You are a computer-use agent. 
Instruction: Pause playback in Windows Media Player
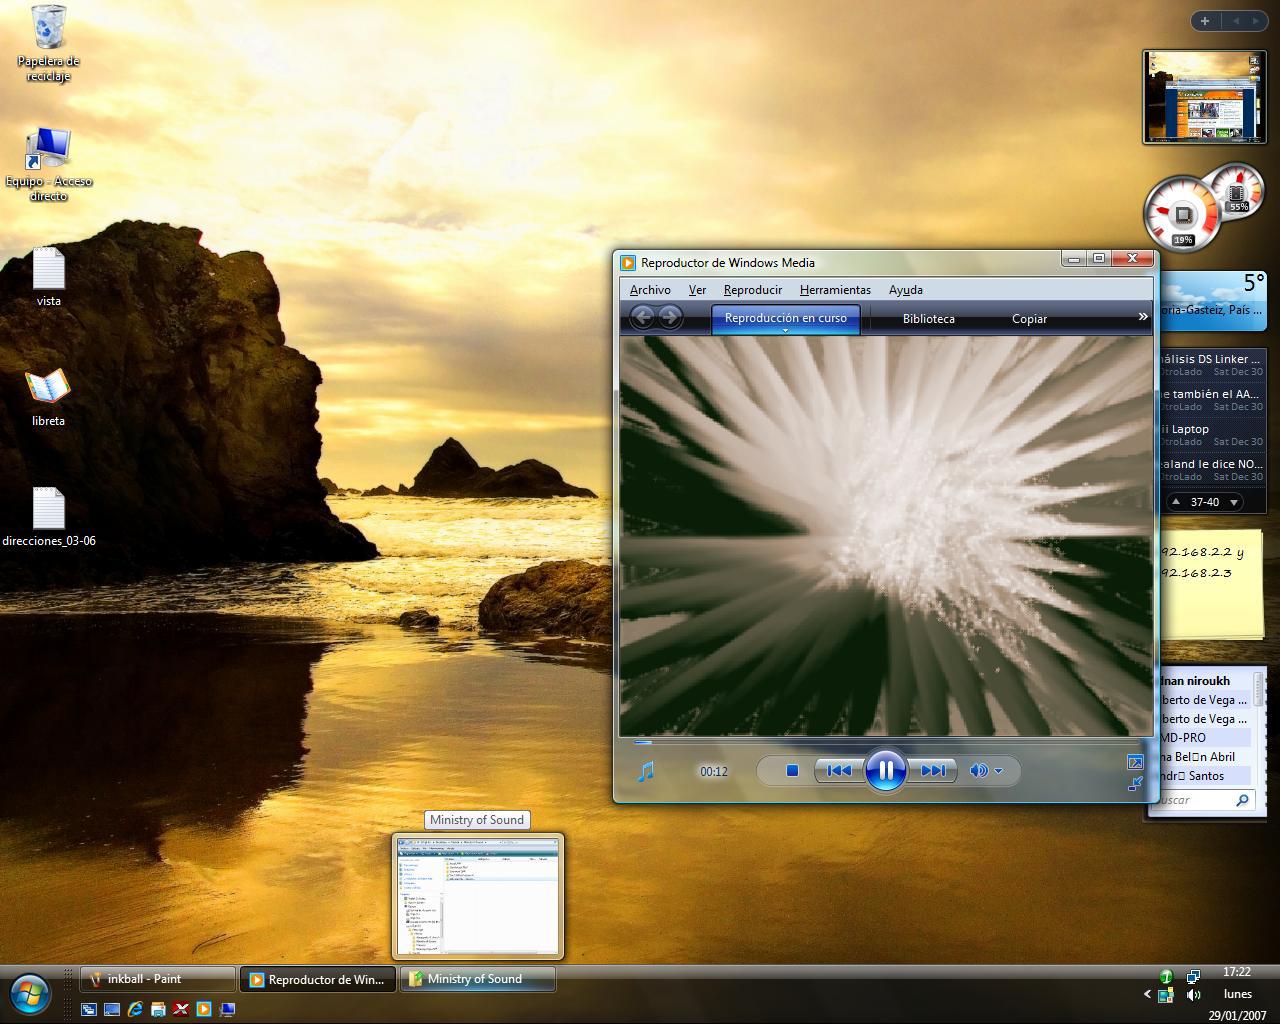tap(885, 770)
